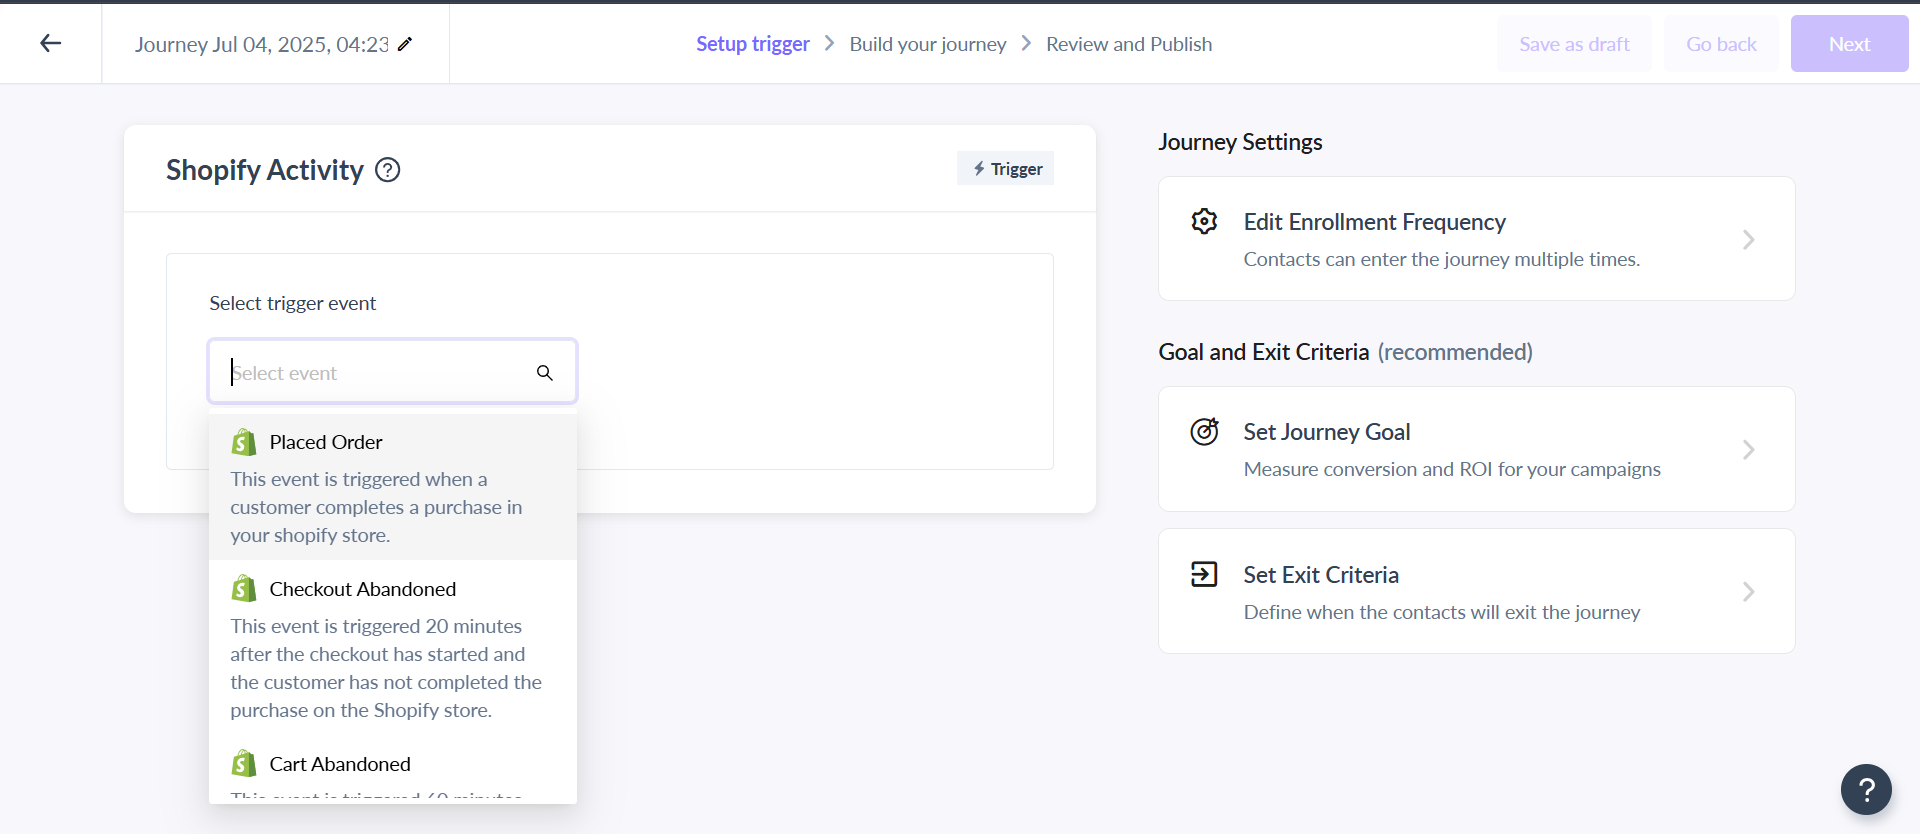Open Shopify Activity help question-mark icon
This screenshot has height=834, width=1920.
tap(388, 170)
